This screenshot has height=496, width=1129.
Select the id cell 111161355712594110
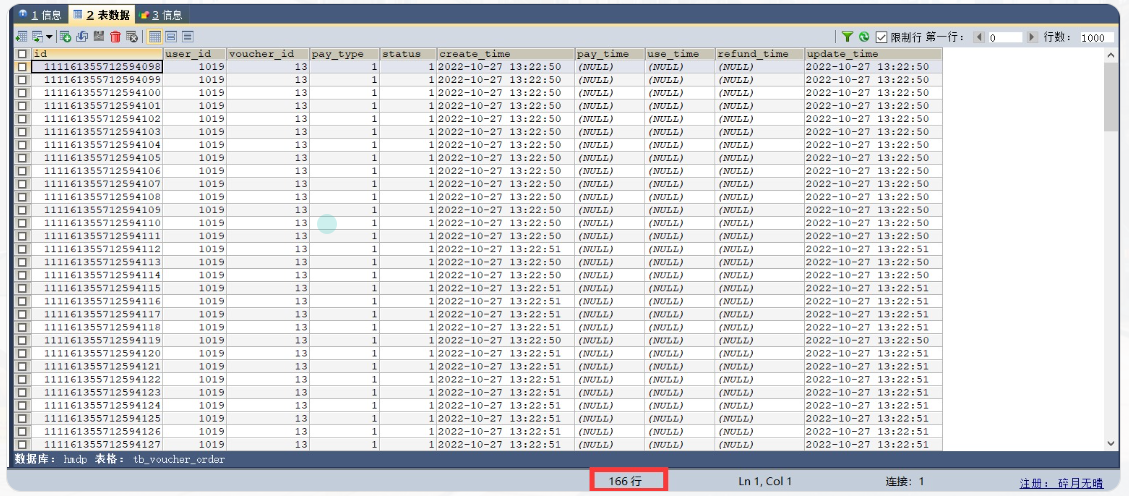coord(97,223)
